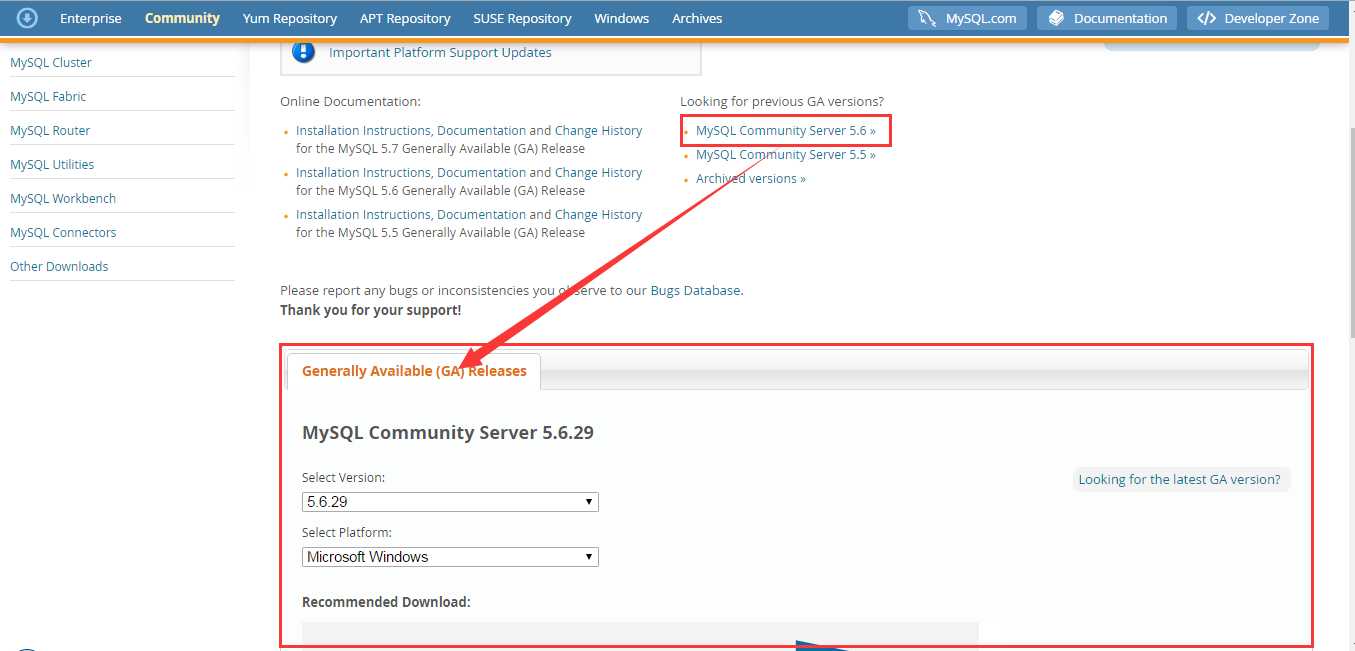Open Other Downloads in sidebar

tap(59, 266)
